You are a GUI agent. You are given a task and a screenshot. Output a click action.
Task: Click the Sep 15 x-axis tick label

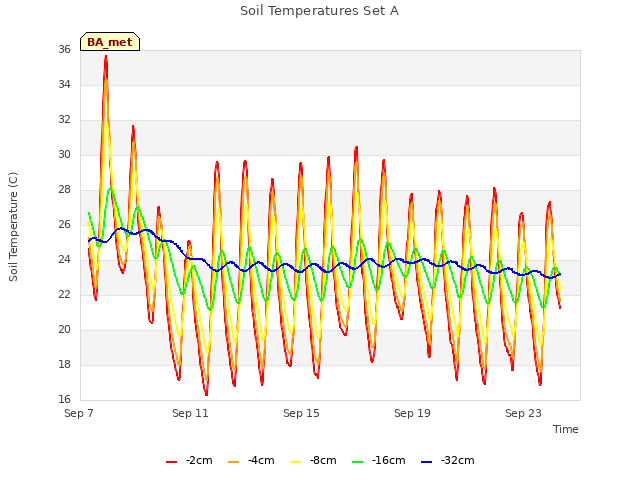301,413
